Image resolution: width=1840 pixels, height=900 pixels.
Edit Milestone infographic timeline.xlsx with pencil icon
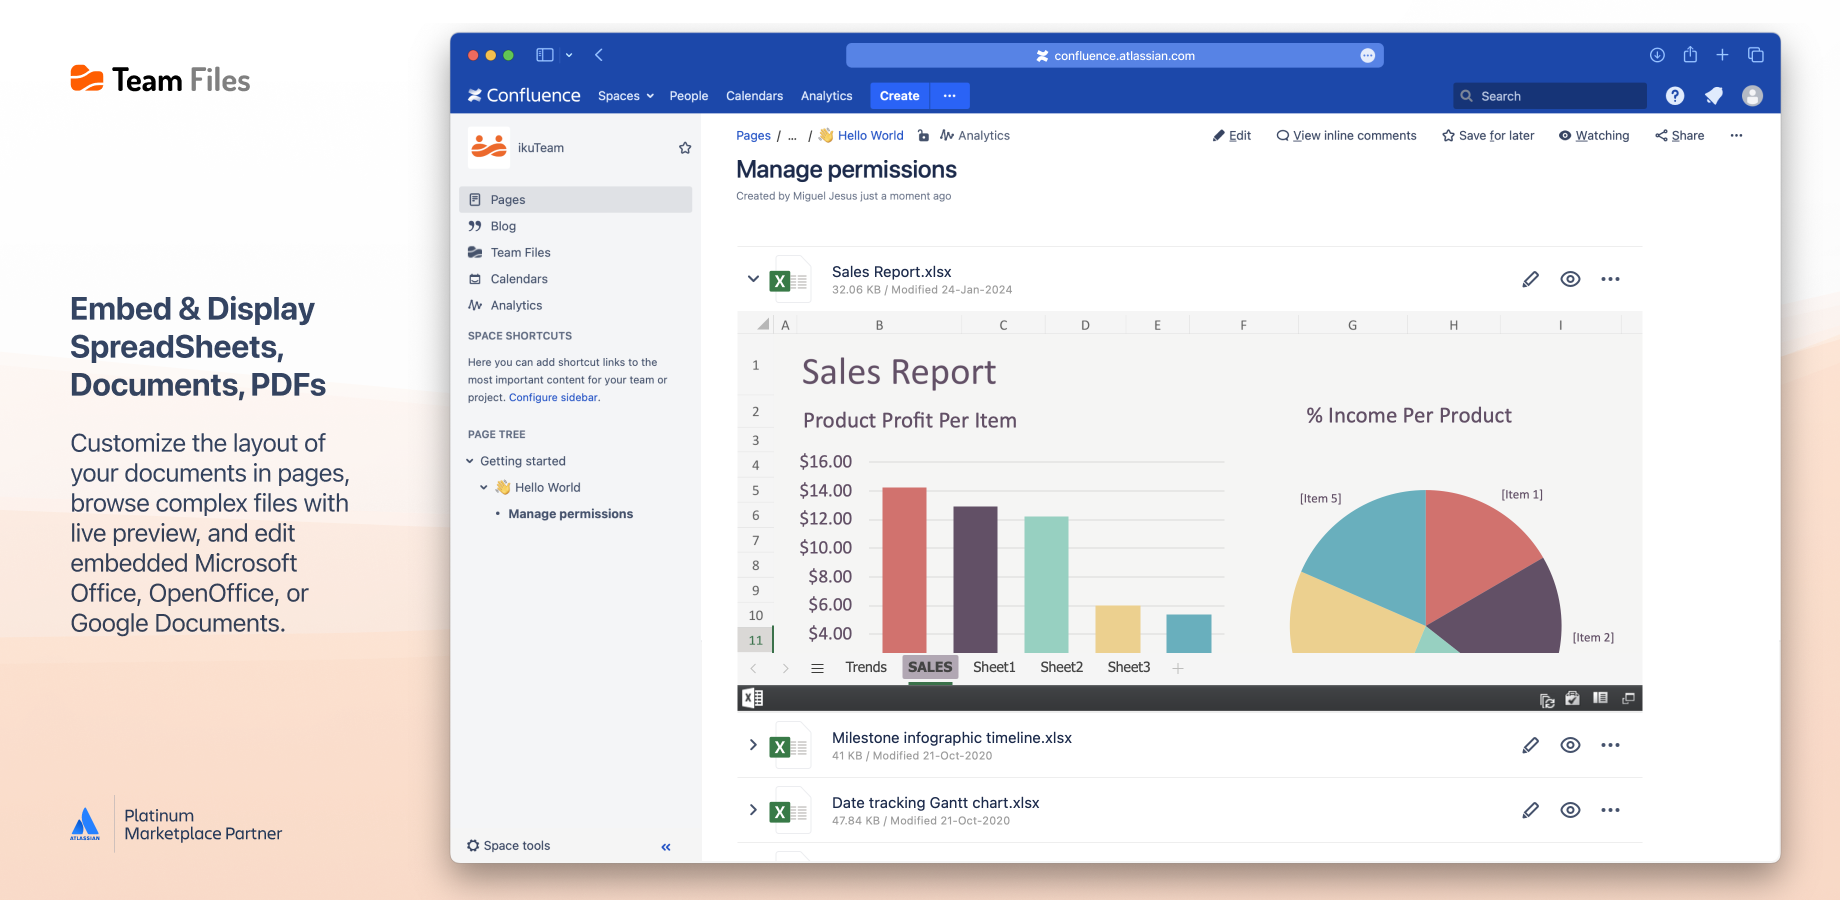click(x=1530, y=745)
